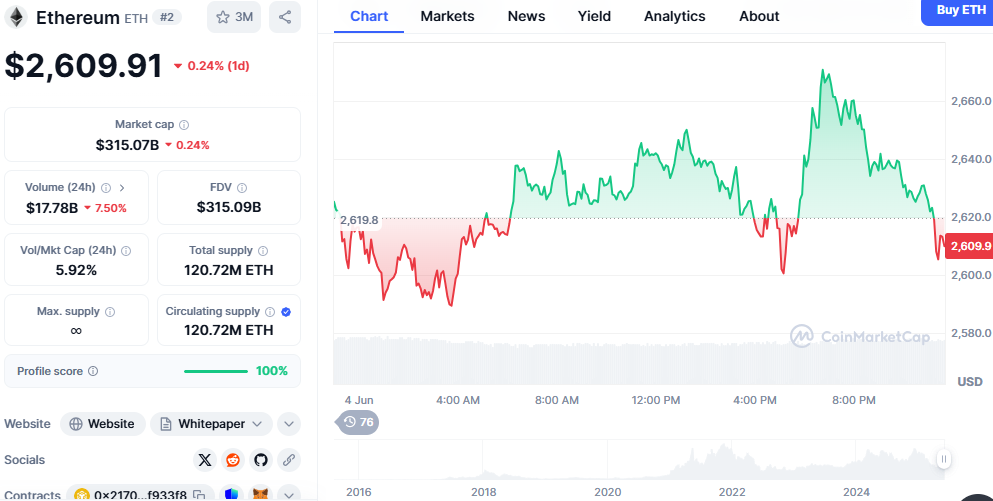Click the Ethereum diamond logo icon

point(16,17)
